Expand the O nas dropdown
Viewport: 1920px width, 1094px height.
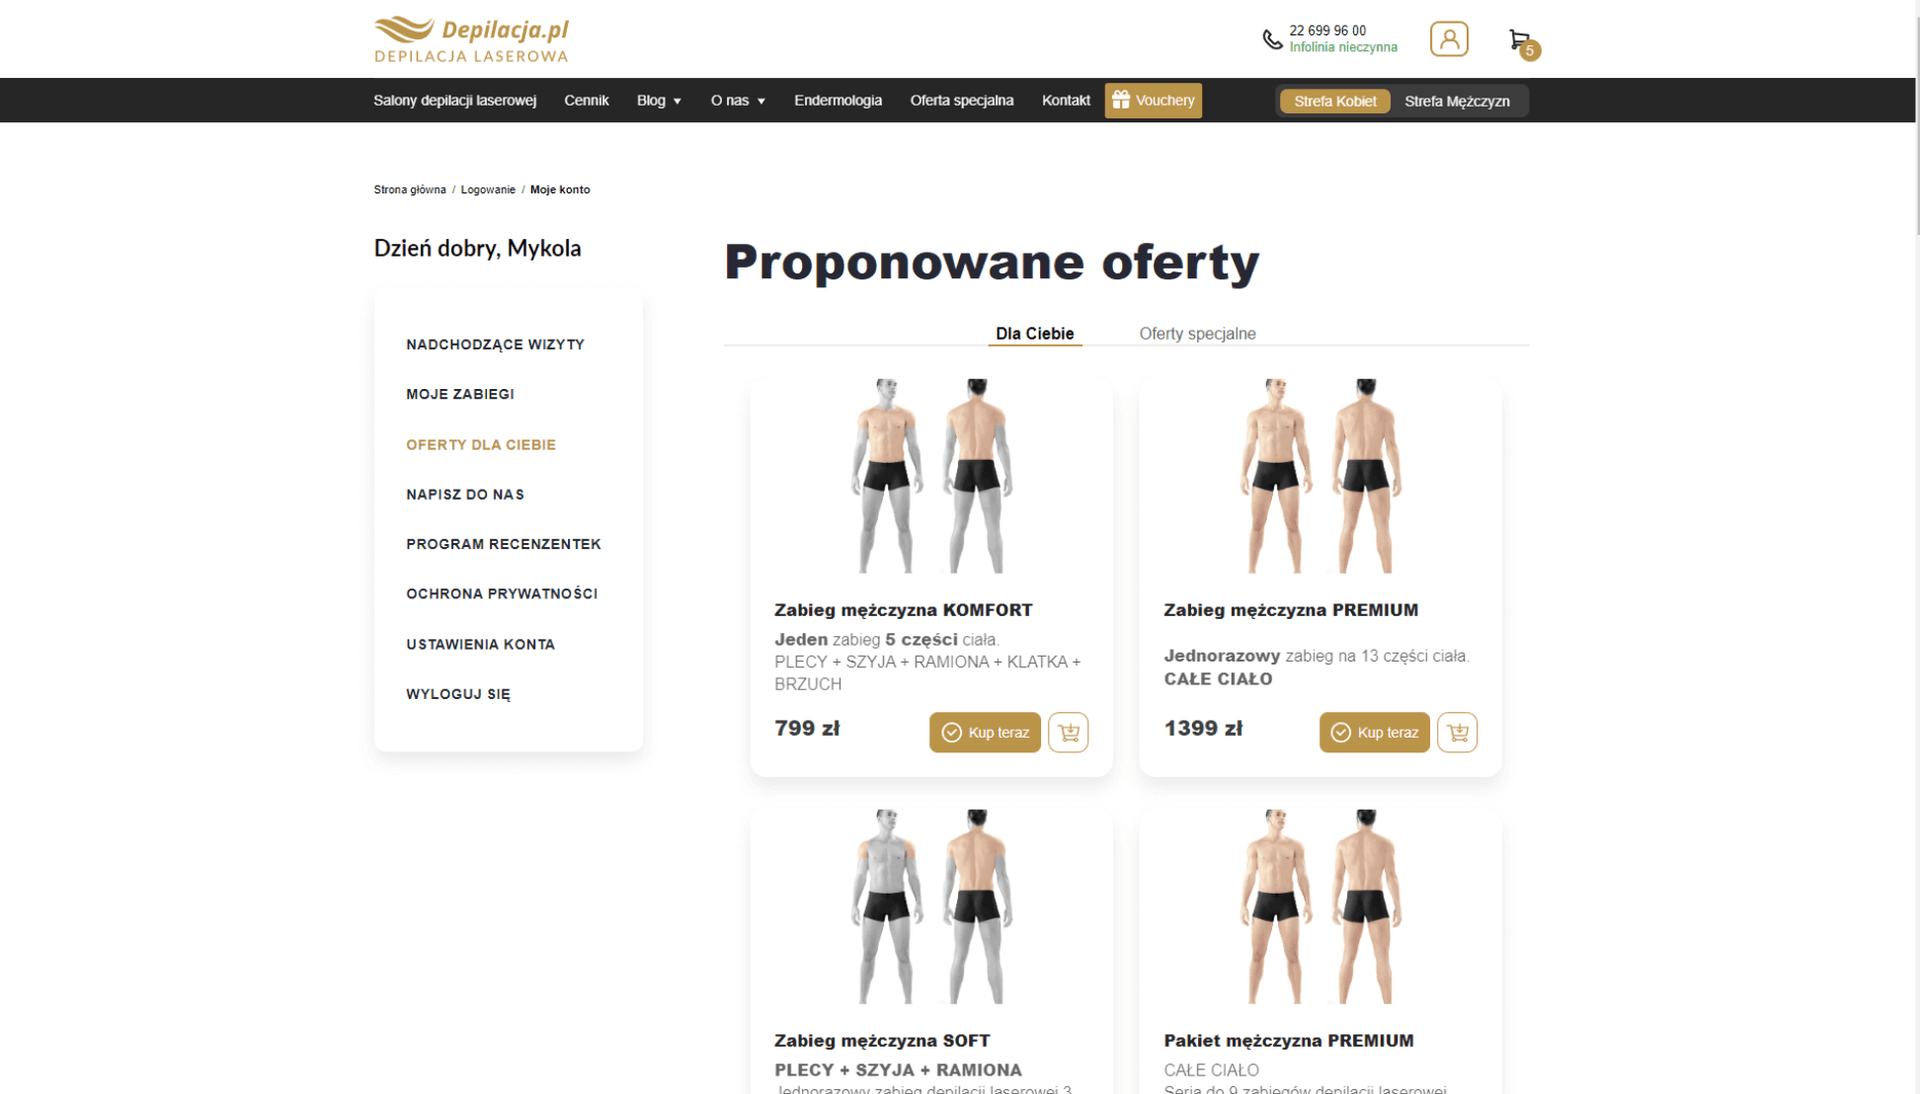(738, 100)
